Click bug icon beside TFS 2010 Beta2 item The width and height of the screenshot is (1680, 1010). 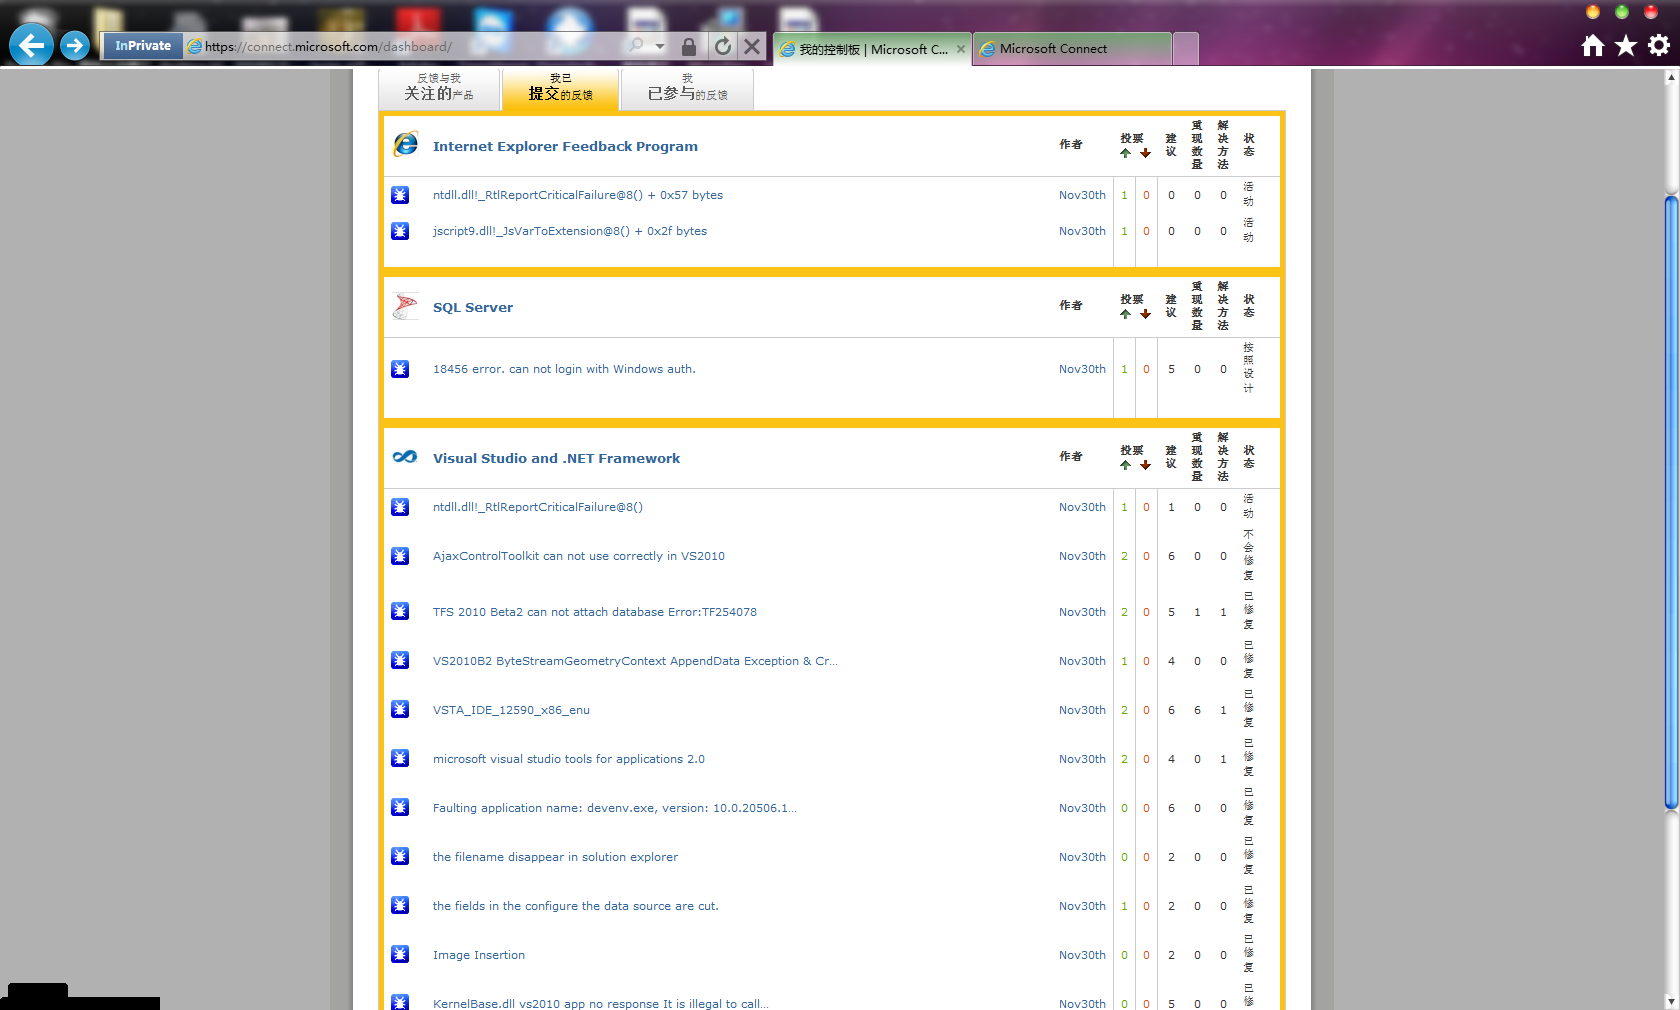tap(400, 611)
